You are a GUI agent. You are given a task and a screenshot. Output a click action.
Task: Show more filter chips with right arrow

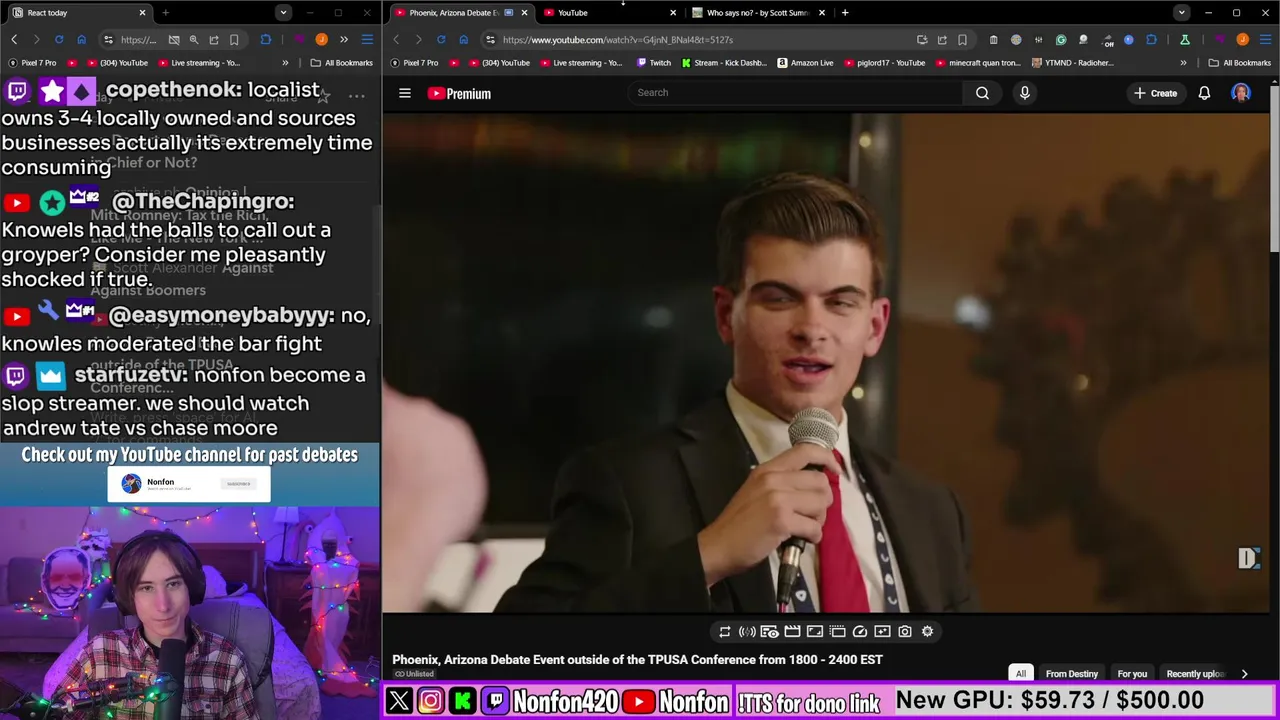pos(1244,674)
